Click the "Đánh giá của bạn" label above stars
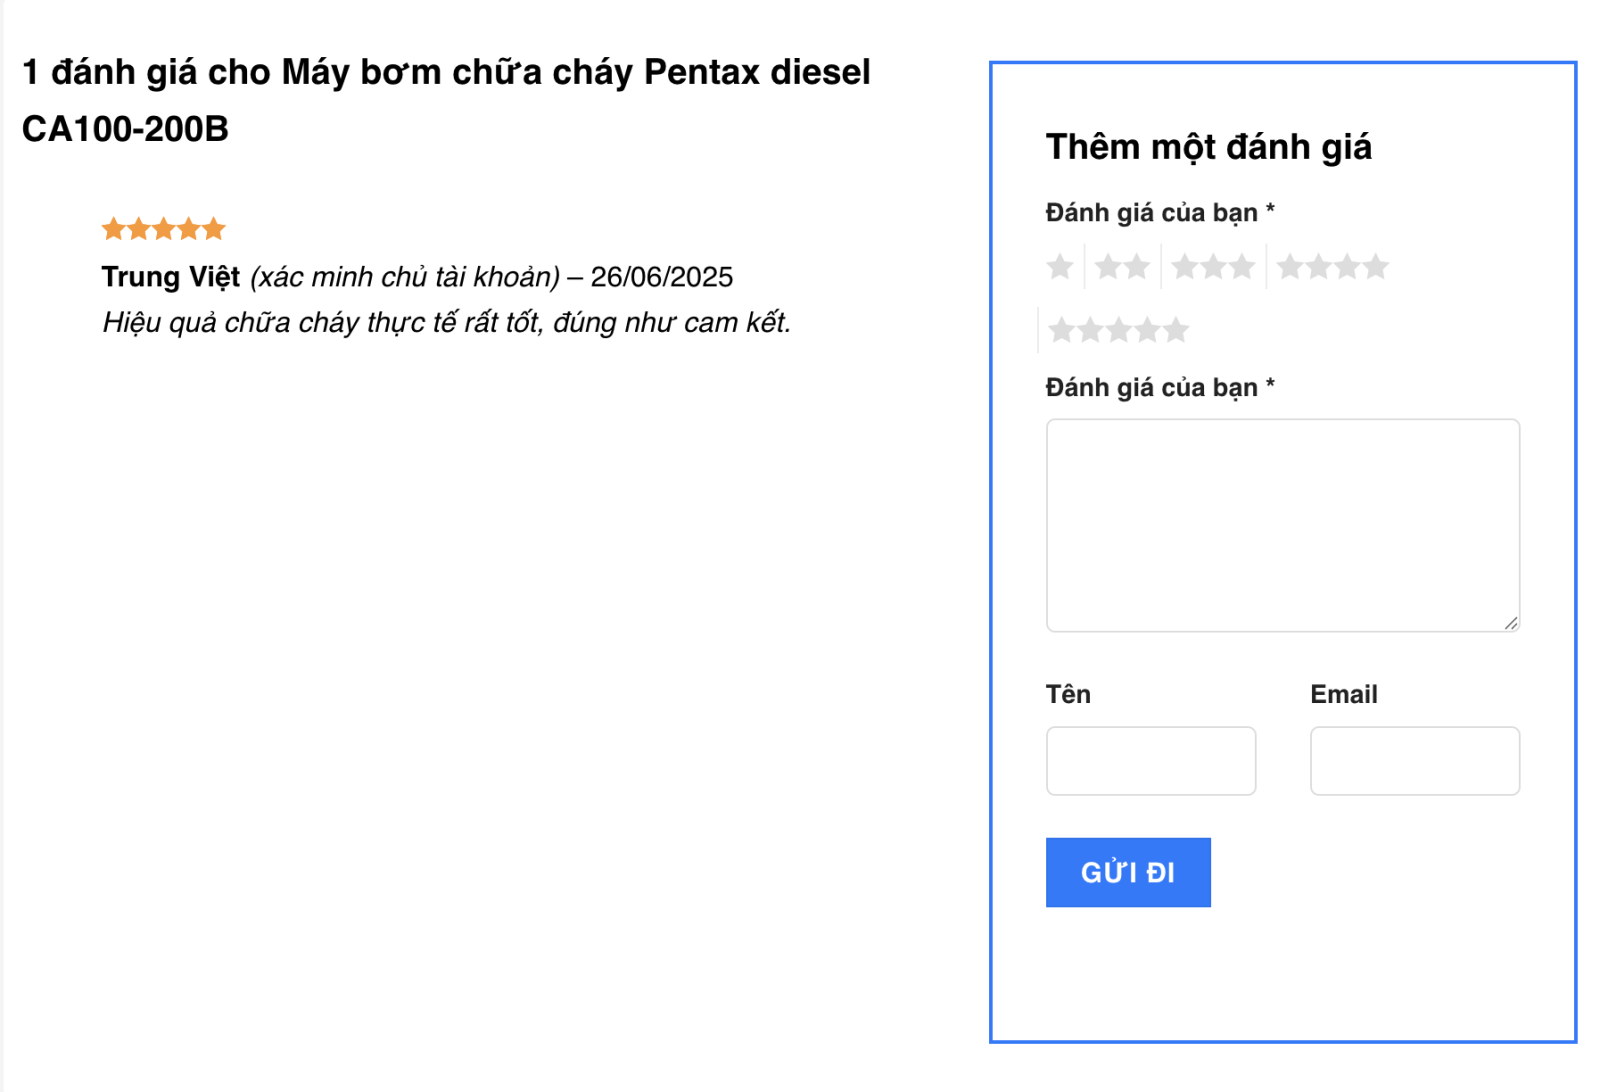The image size is (1600, 1092). point(1151,213)
